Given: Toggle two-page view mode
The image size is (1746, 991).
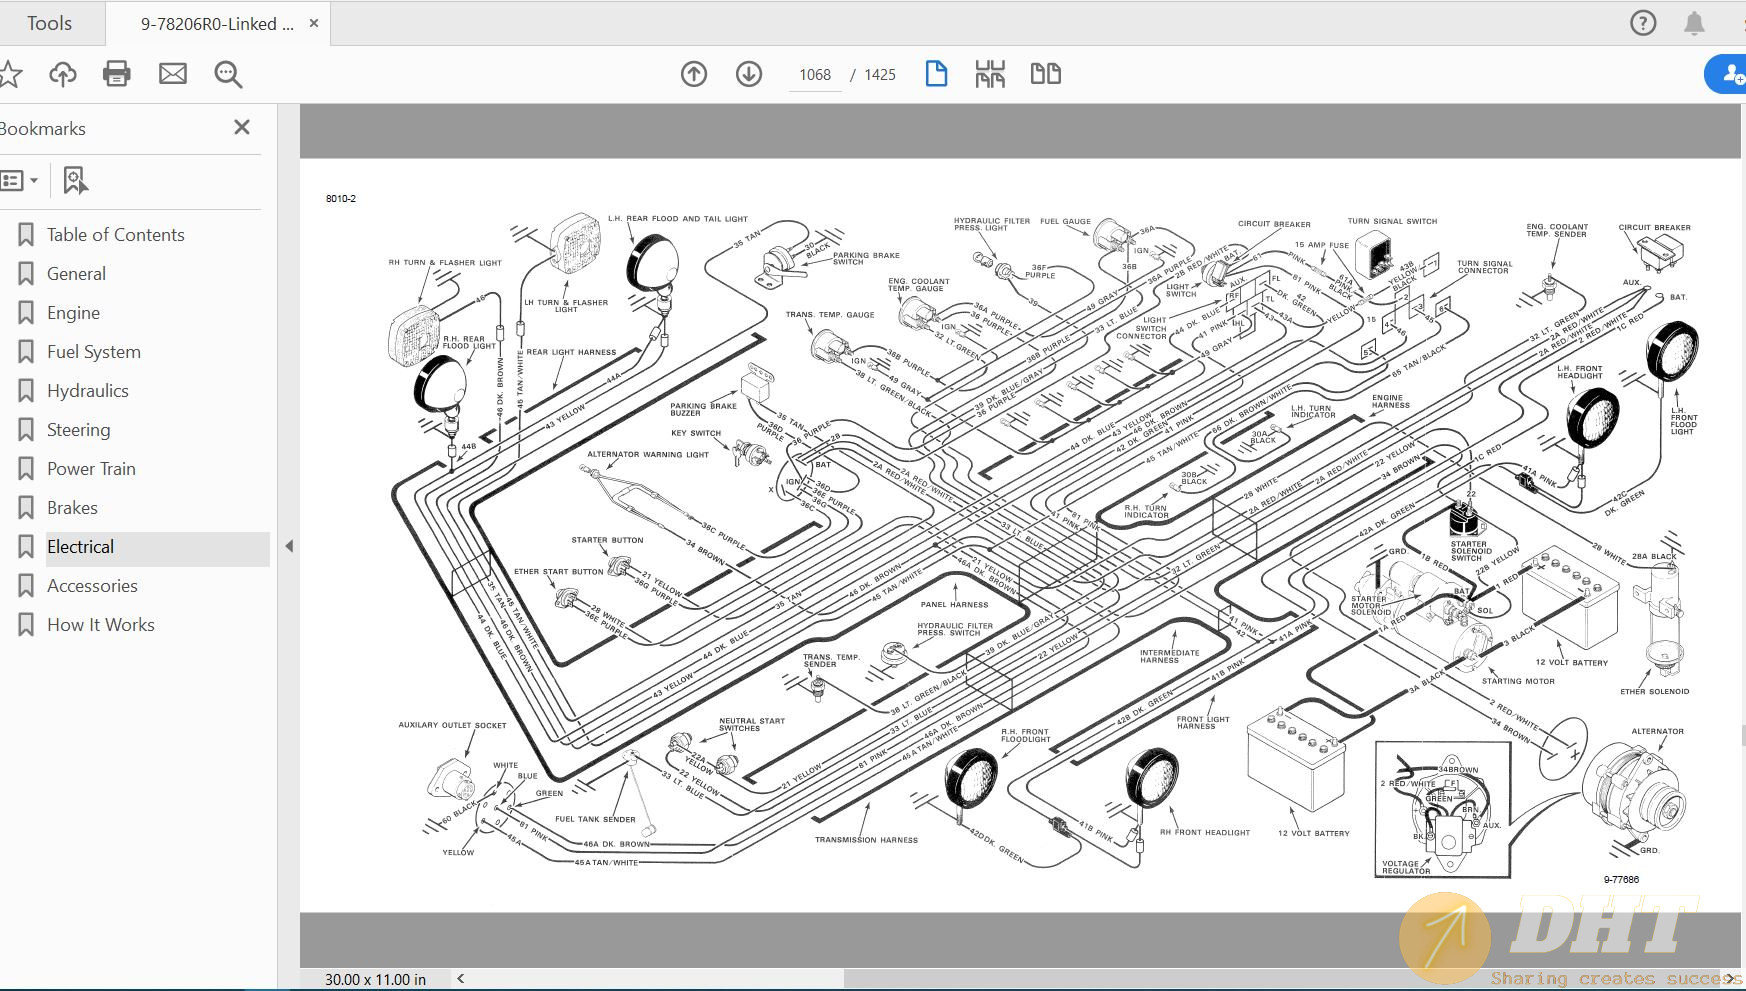Looking at the screenshot, I should coord(1045,74).
